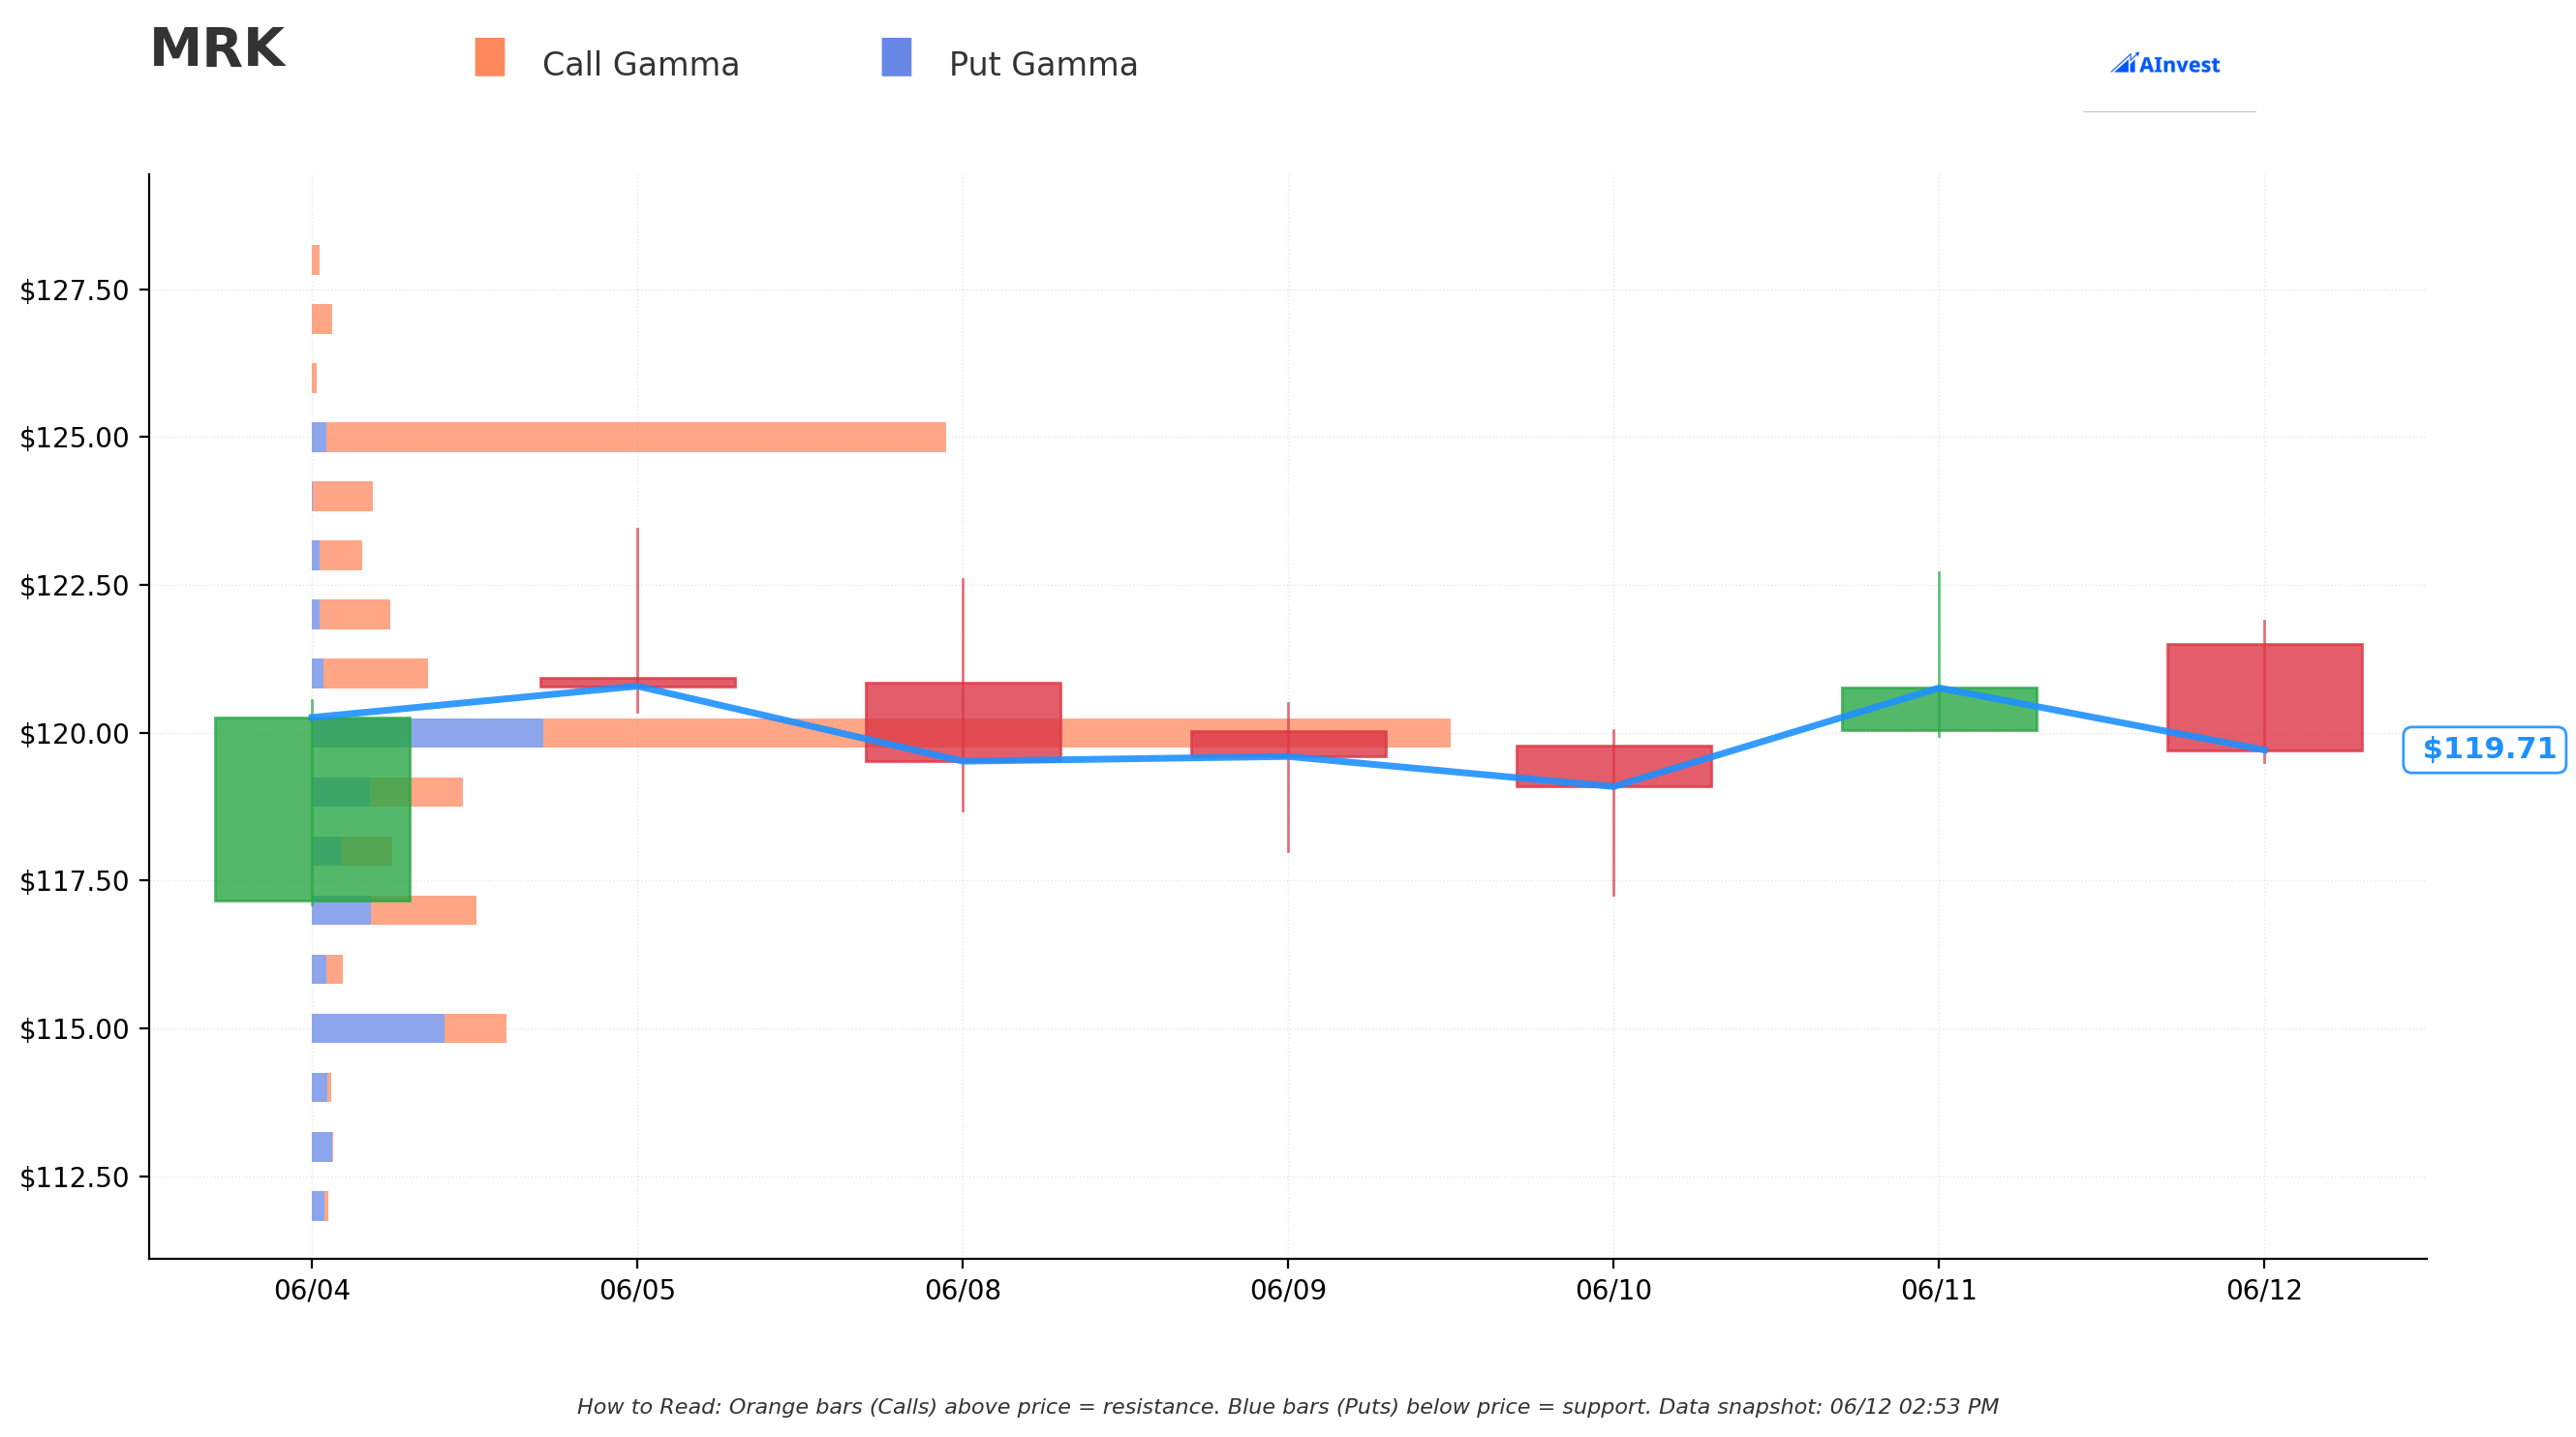Click the orange call gamma segment at $117 strike
Screen dimensions: 2576x1437
pos(424,910)
